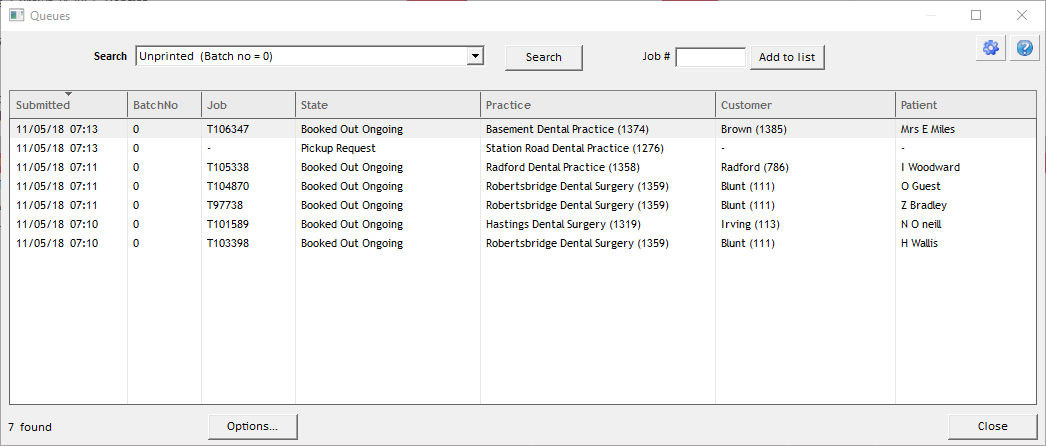Select the Pickup Request row
1046x446 pixels.
click(338, 148)
